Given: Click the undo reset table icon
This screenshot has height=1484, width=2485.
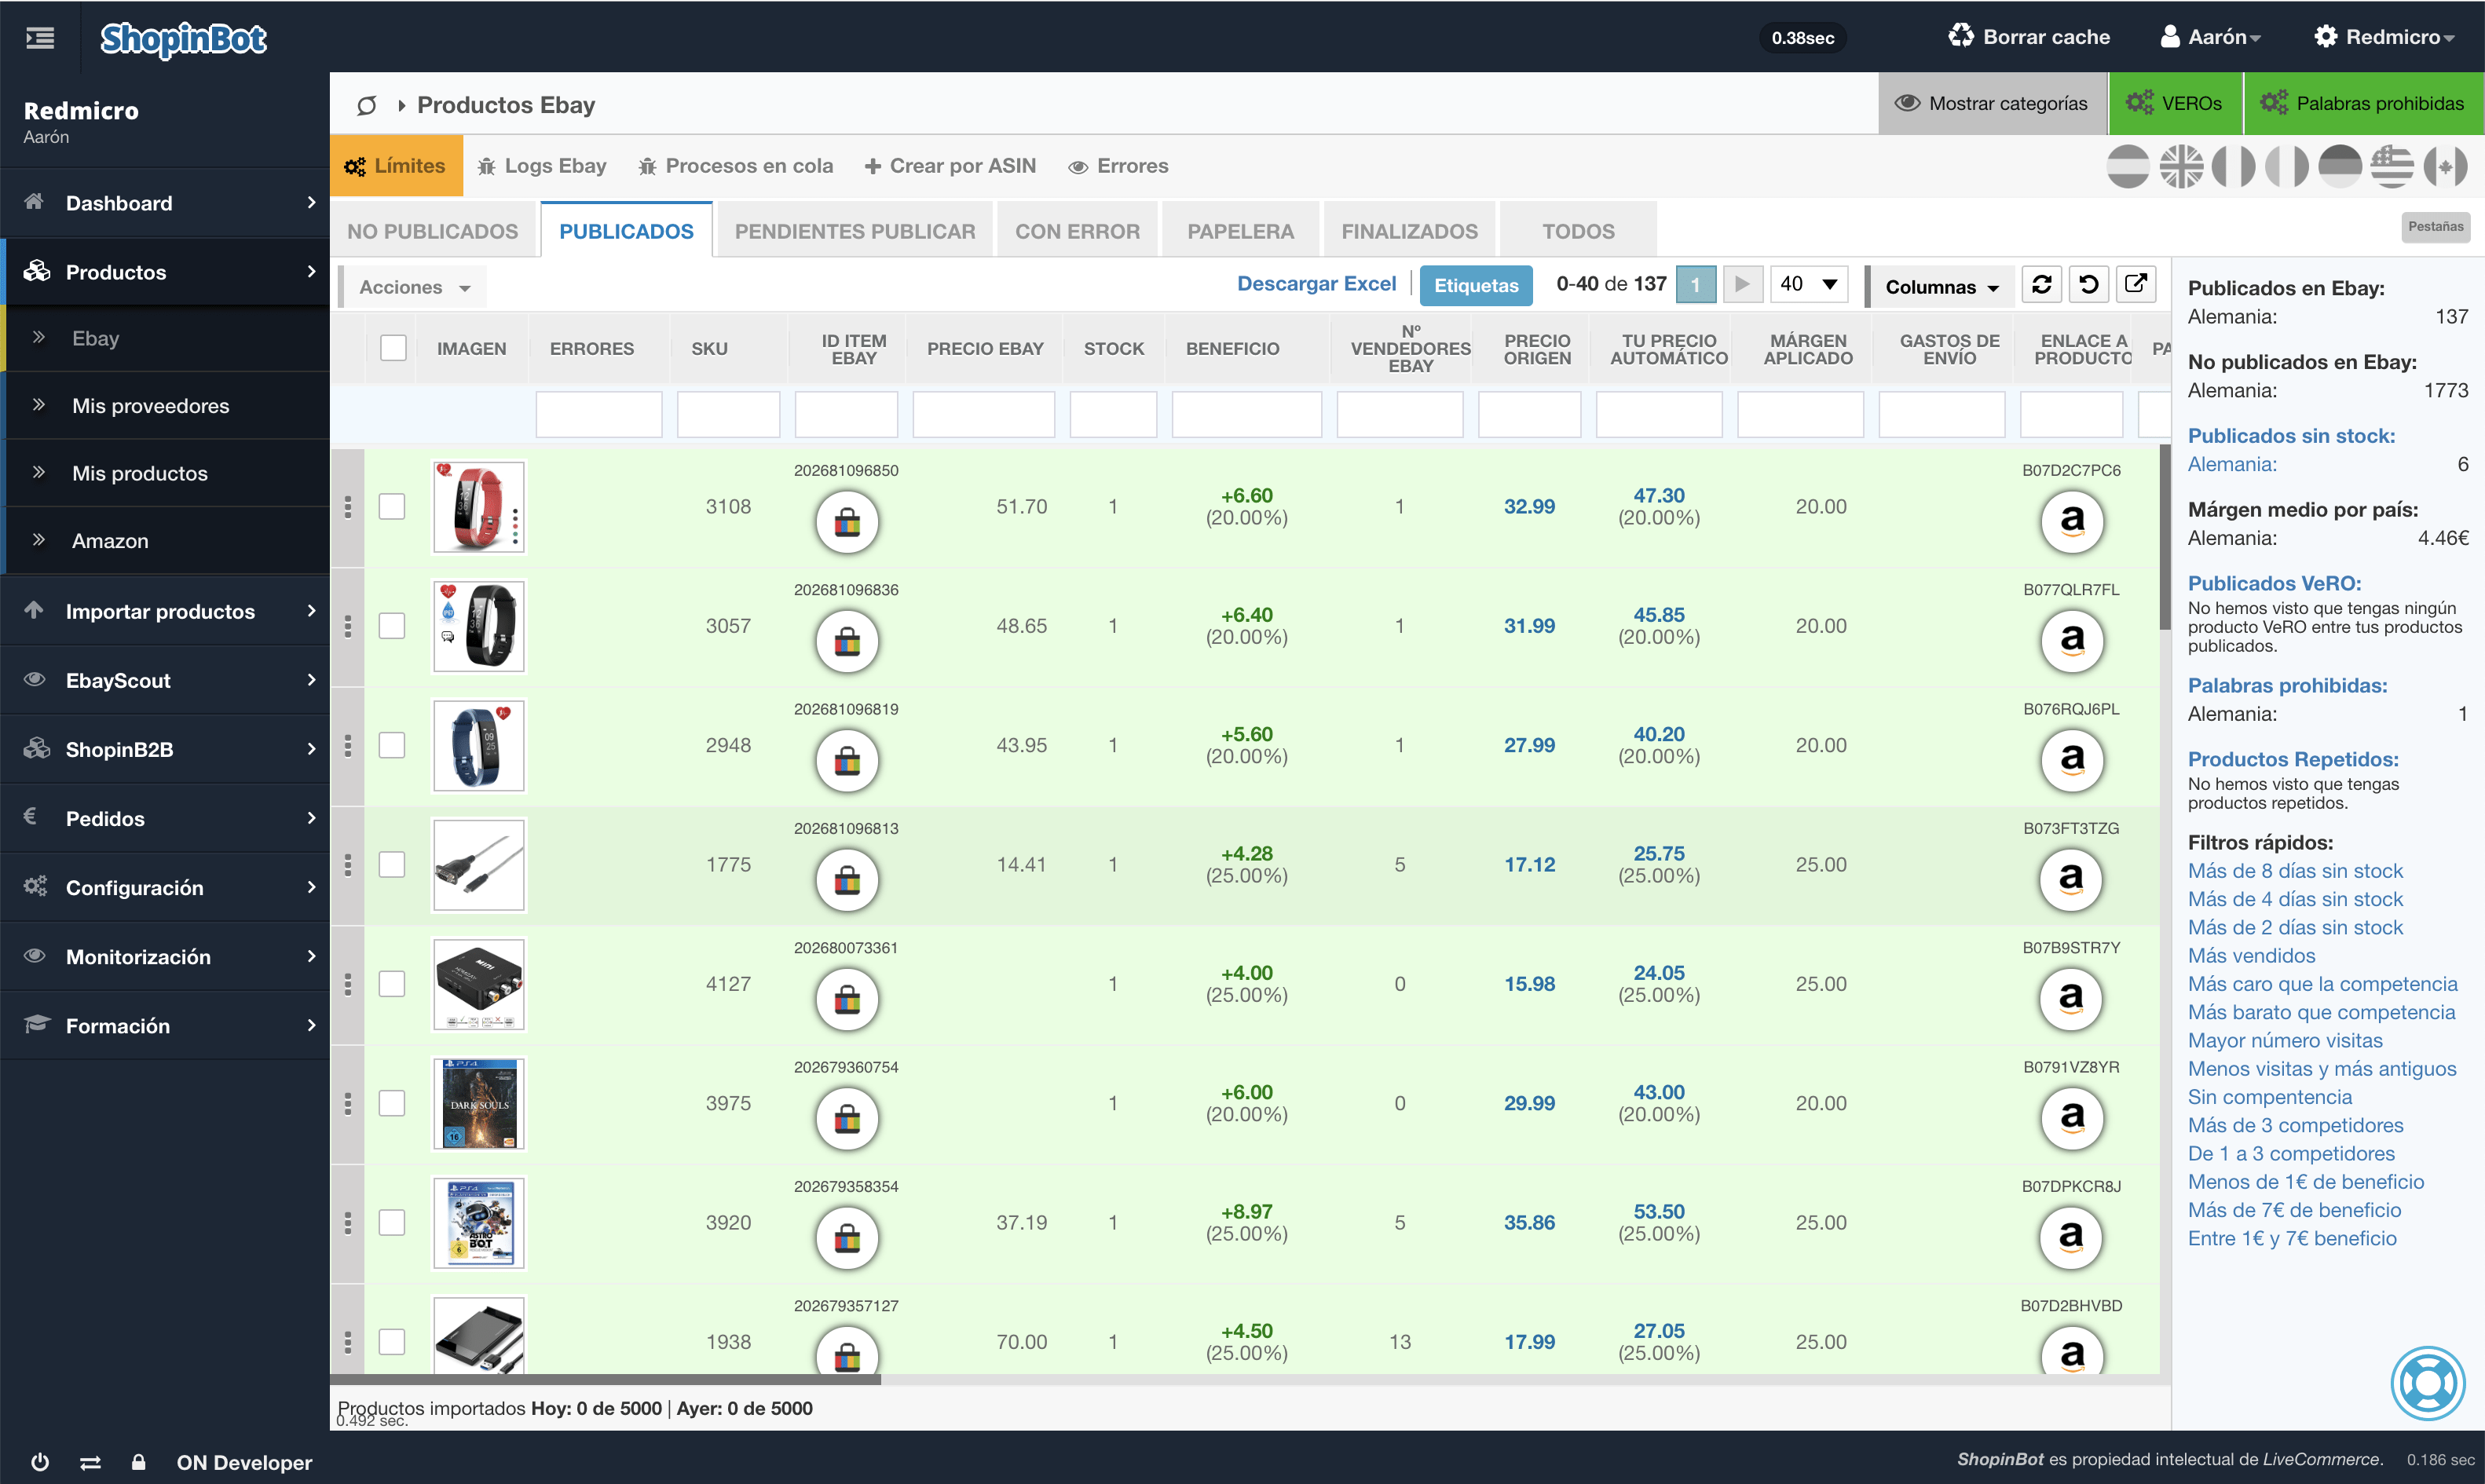Looking at the screenshot, I should [x=2089, y=285].
